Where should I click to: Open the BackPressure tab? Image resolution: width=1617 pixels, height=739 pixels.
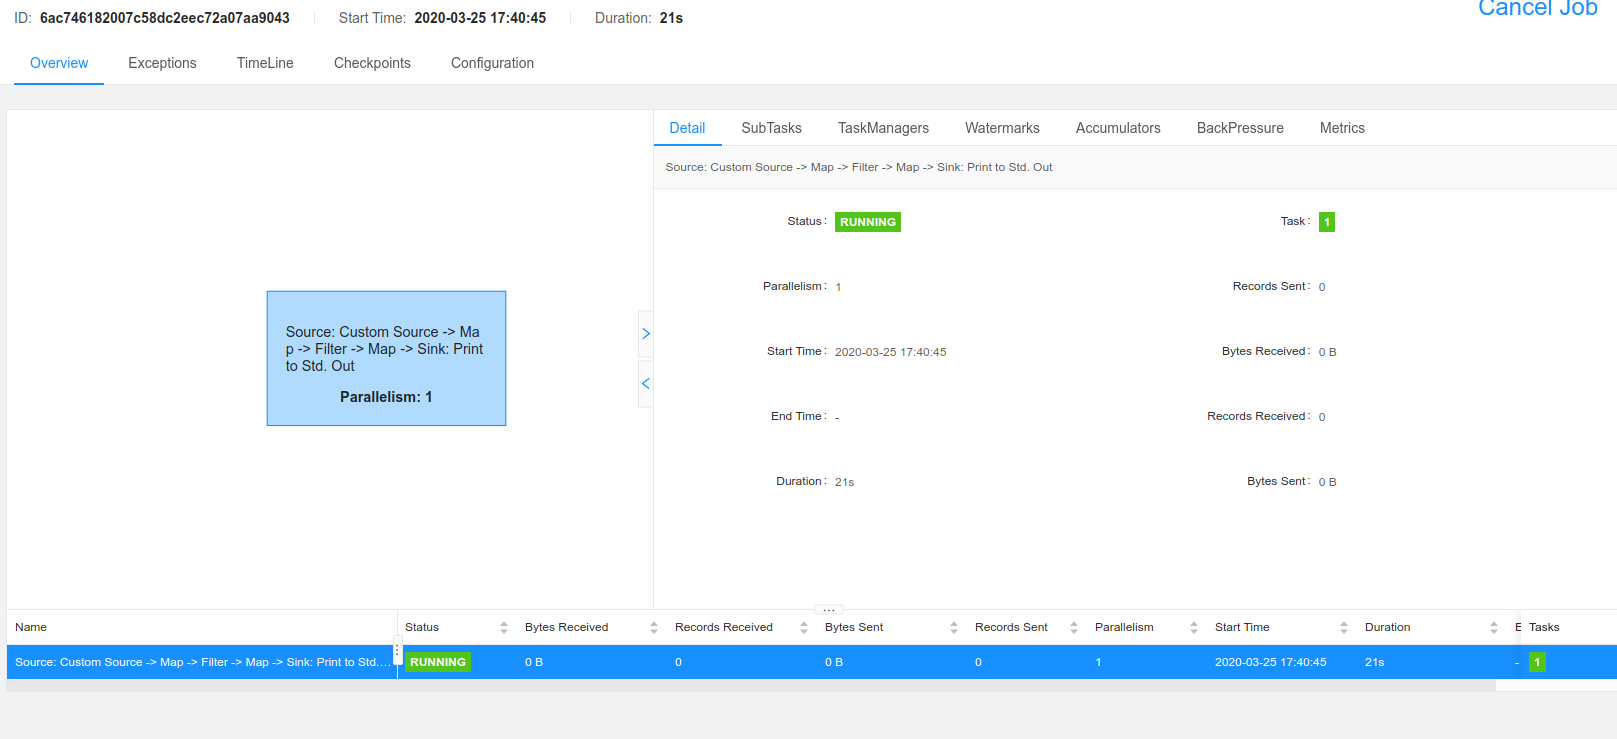click(1240, 128)
